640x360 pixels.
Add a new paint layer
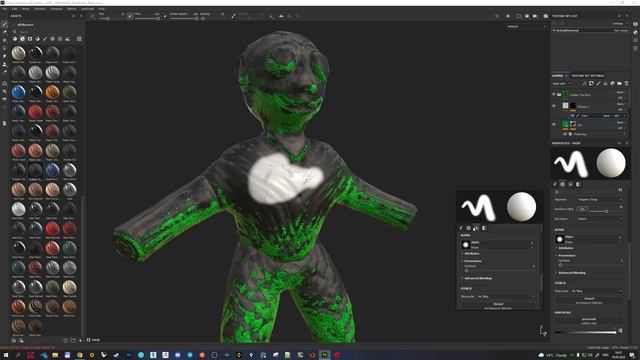(x=598, y=84)
